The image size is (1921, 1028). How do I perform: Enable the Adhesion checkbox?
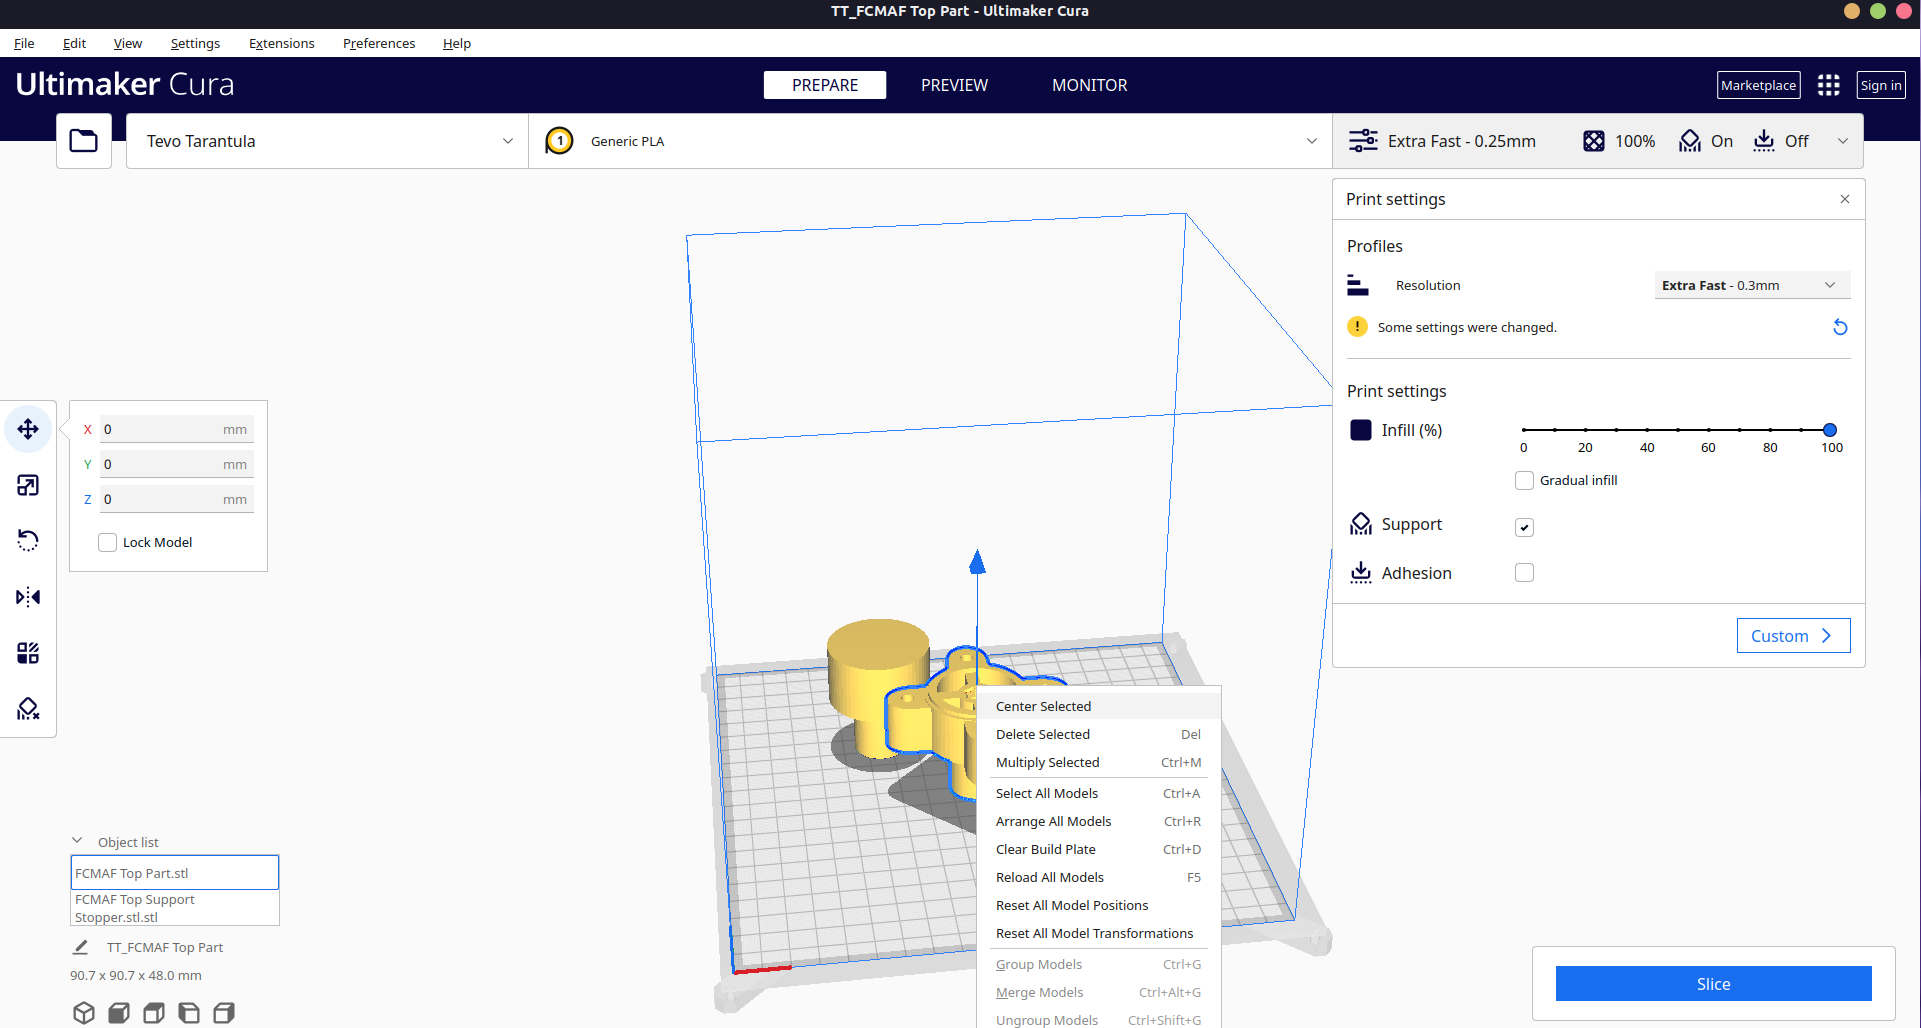point(1525,572)
